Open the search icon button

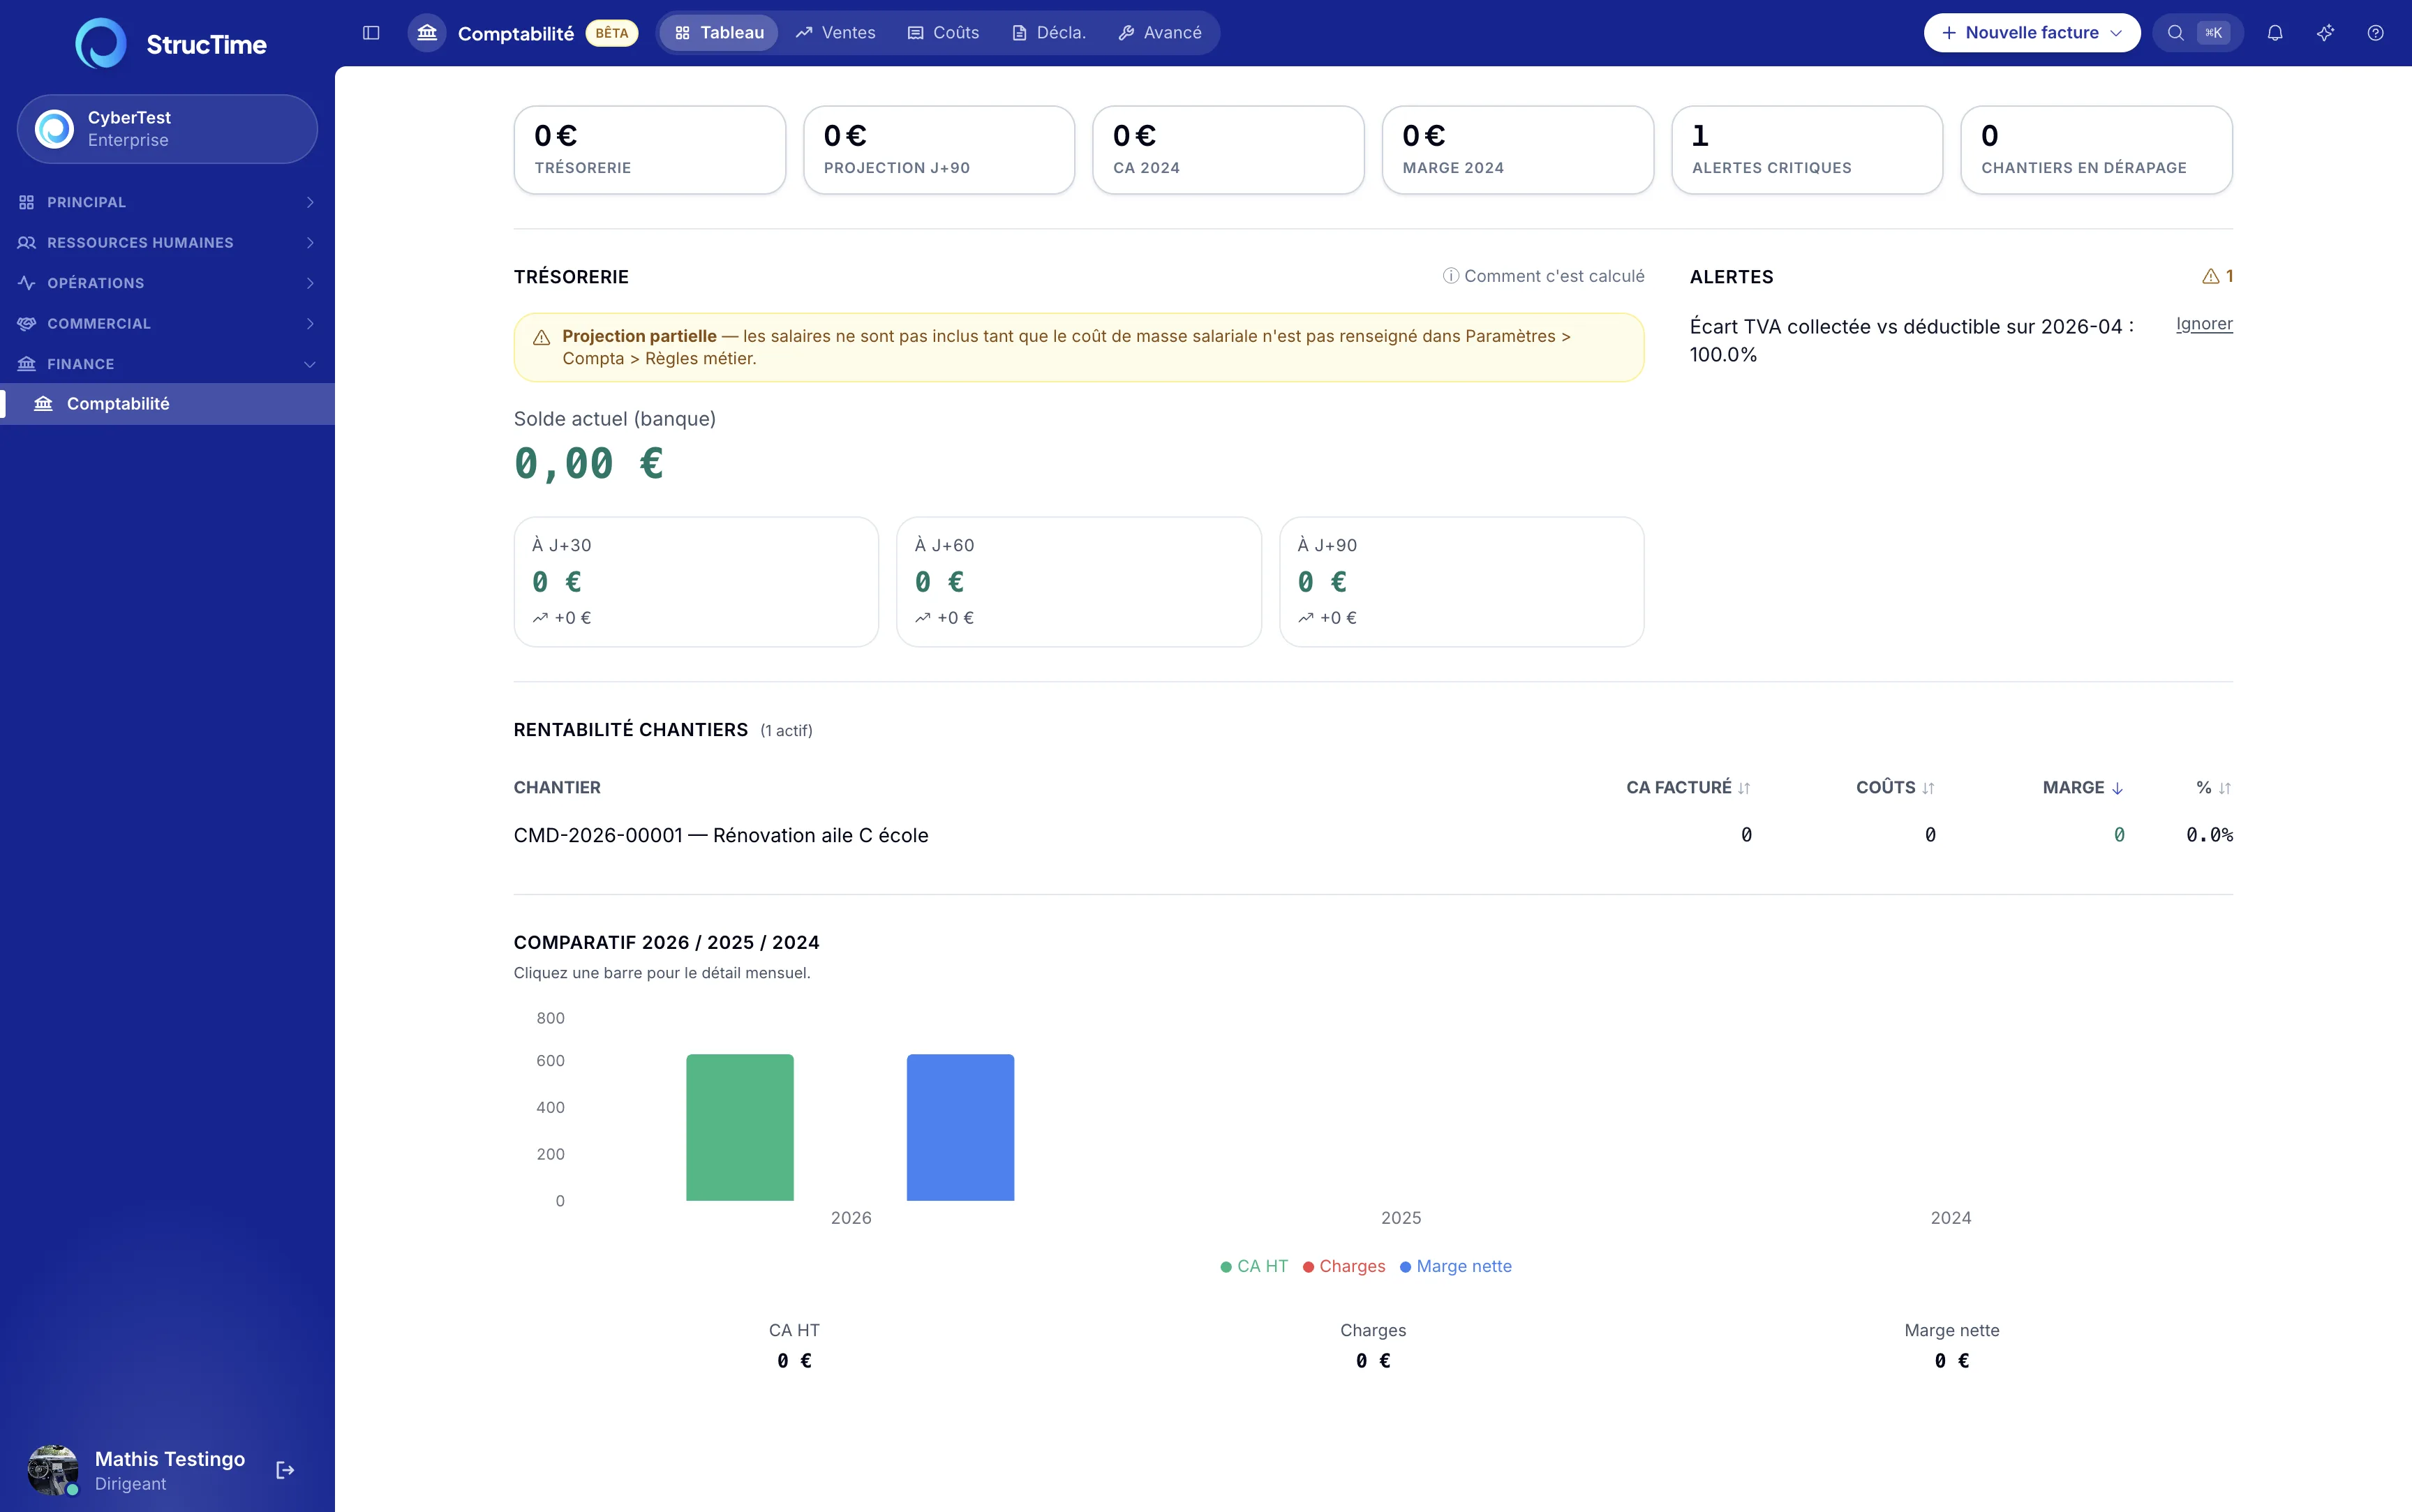(2175, 33)
